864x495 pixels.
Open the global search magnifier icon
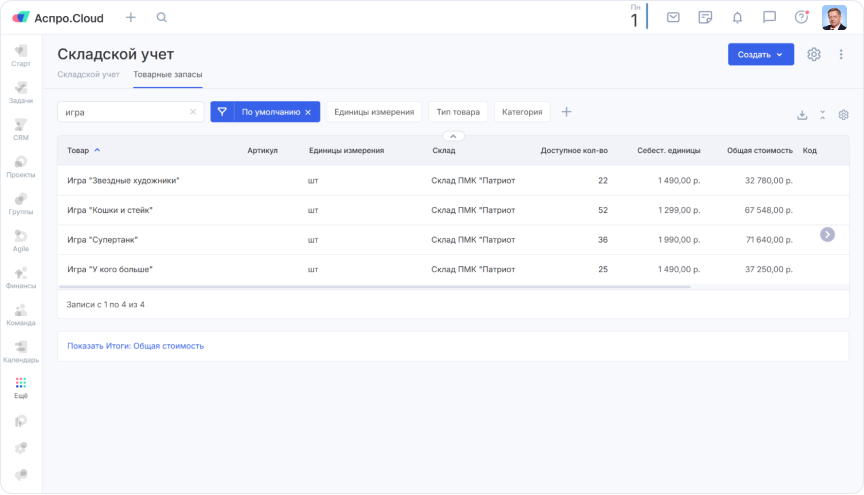coord(162,17)
